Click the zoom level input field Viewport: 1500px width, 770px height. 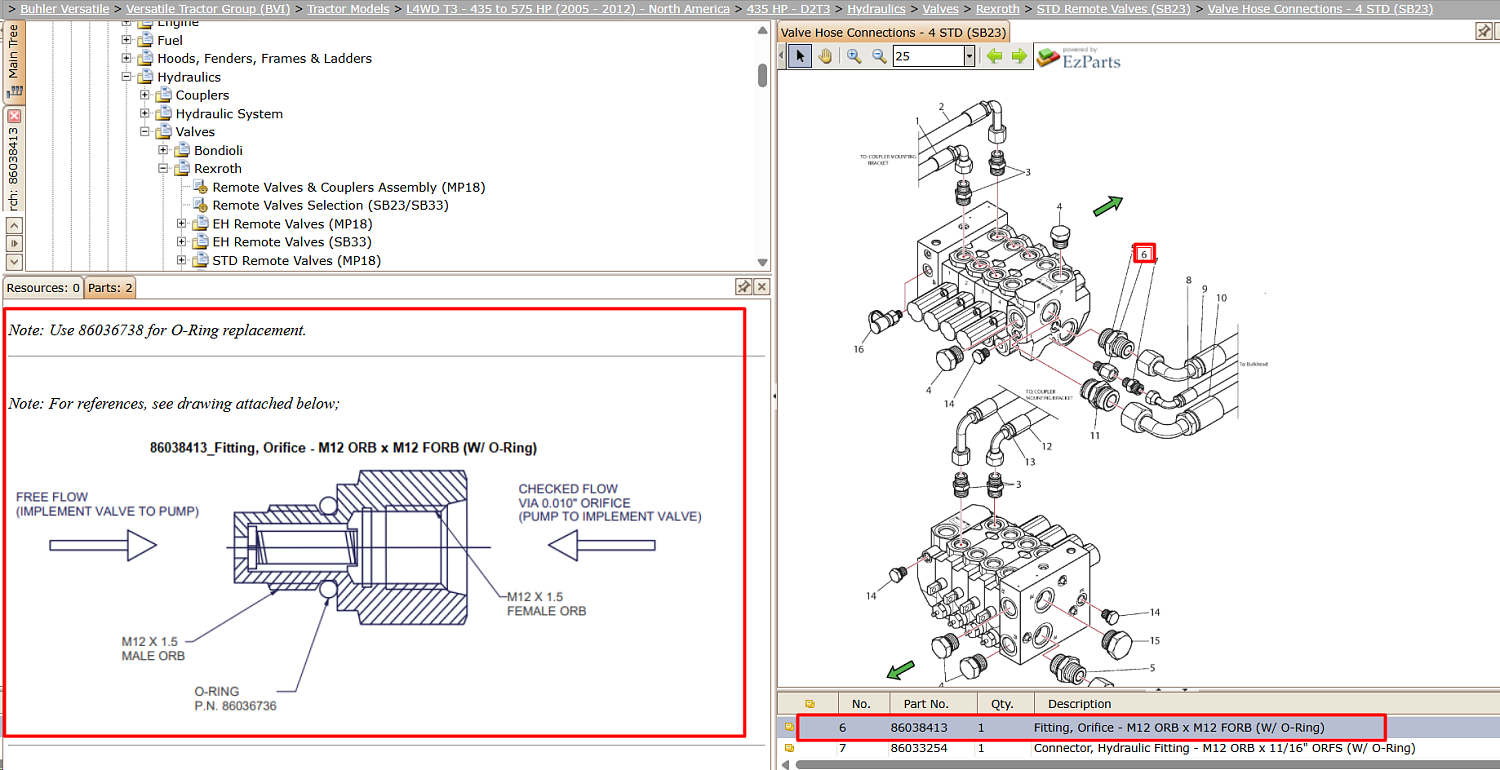pyautogui.click(x=927, y=56)
